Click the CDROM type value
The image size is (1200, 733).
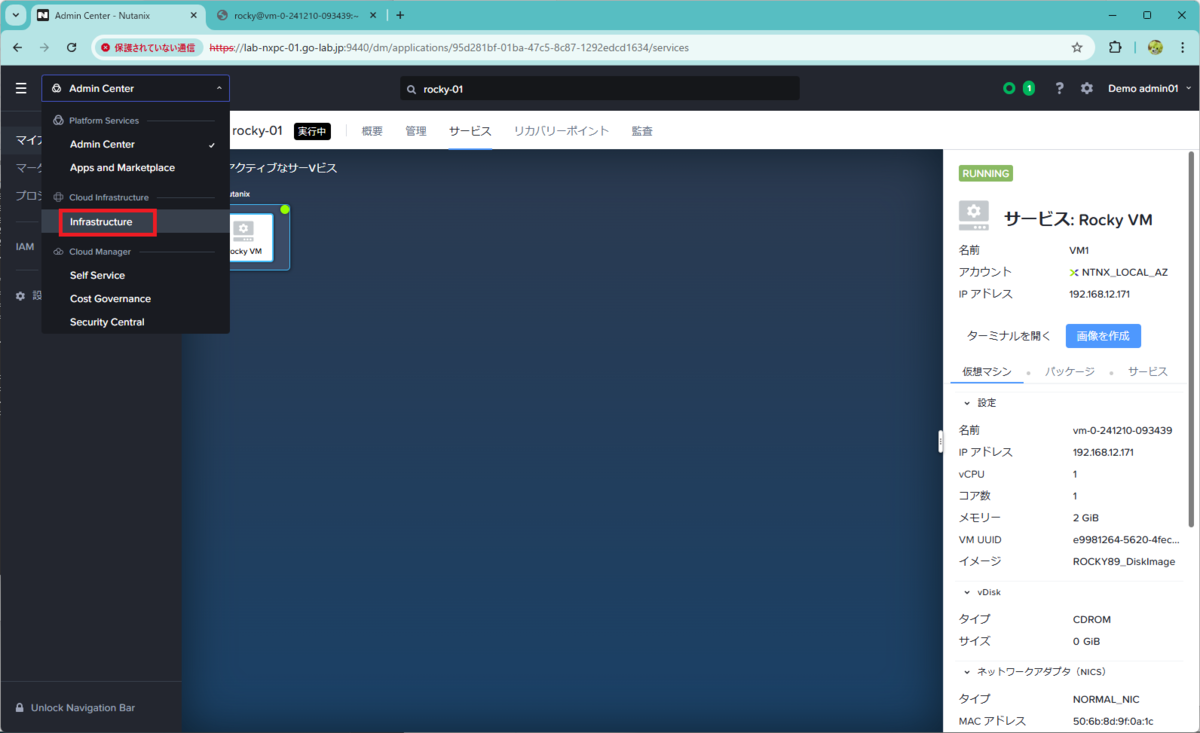tap(1091, 619)
